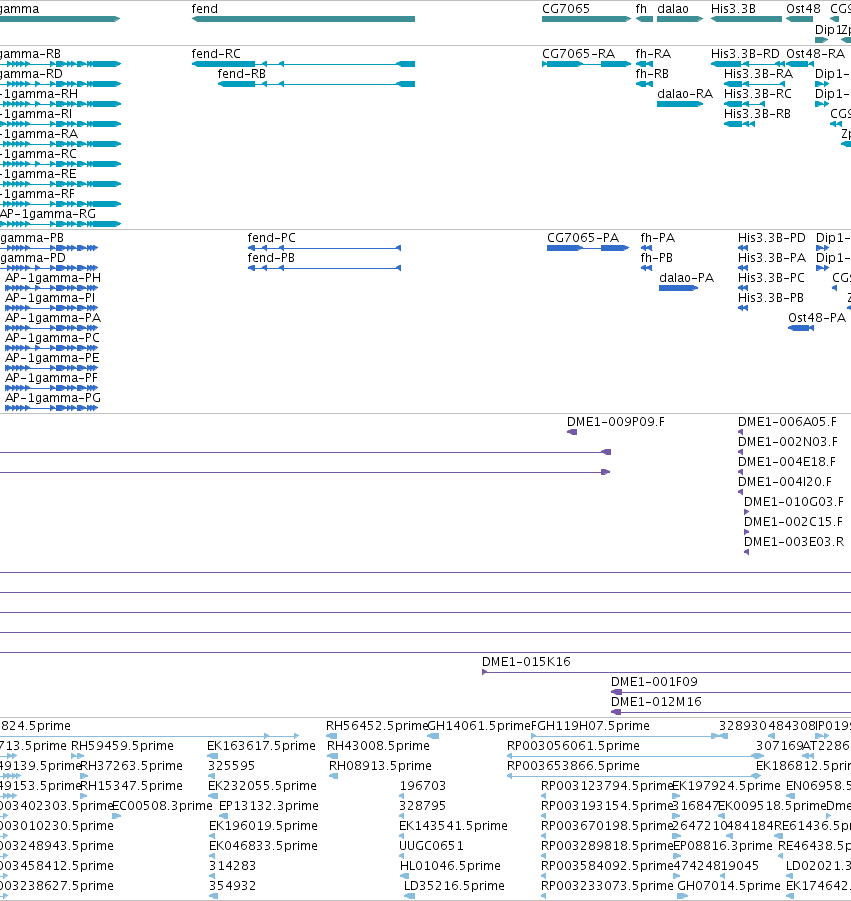Image resolution: width=851 pixels, height=901 pixels.
Task: Select the EP13132.3prime EST label
Action: point(268,806)
